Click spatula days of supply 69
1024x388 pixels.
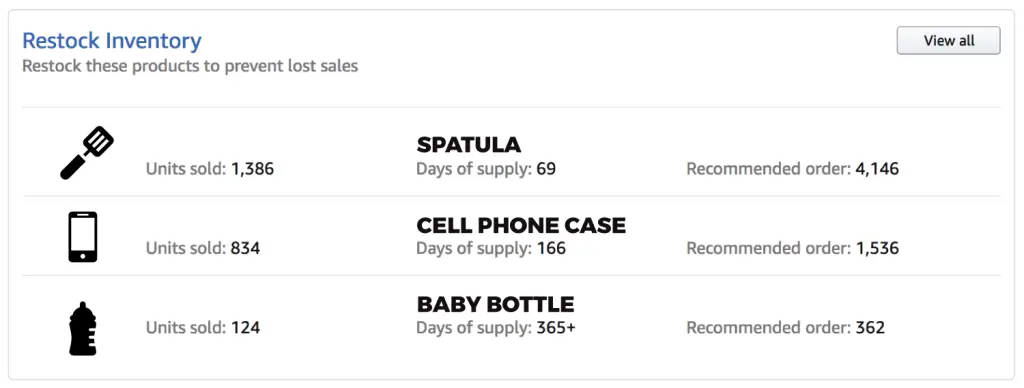pos(546,169)
